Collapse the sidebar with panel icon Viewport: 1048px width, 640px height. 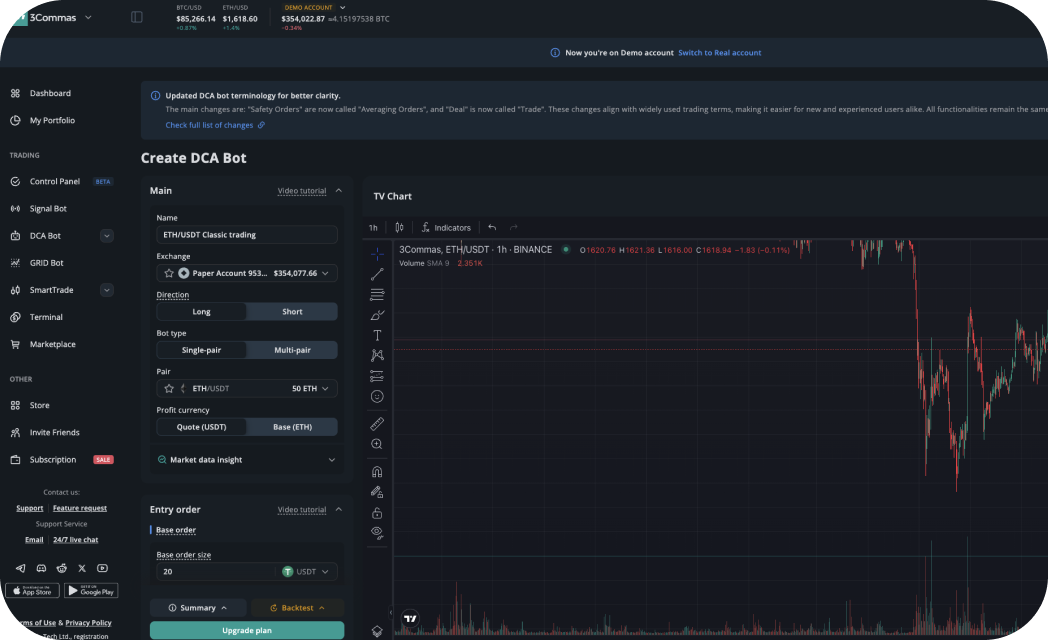tap(137, 17)
